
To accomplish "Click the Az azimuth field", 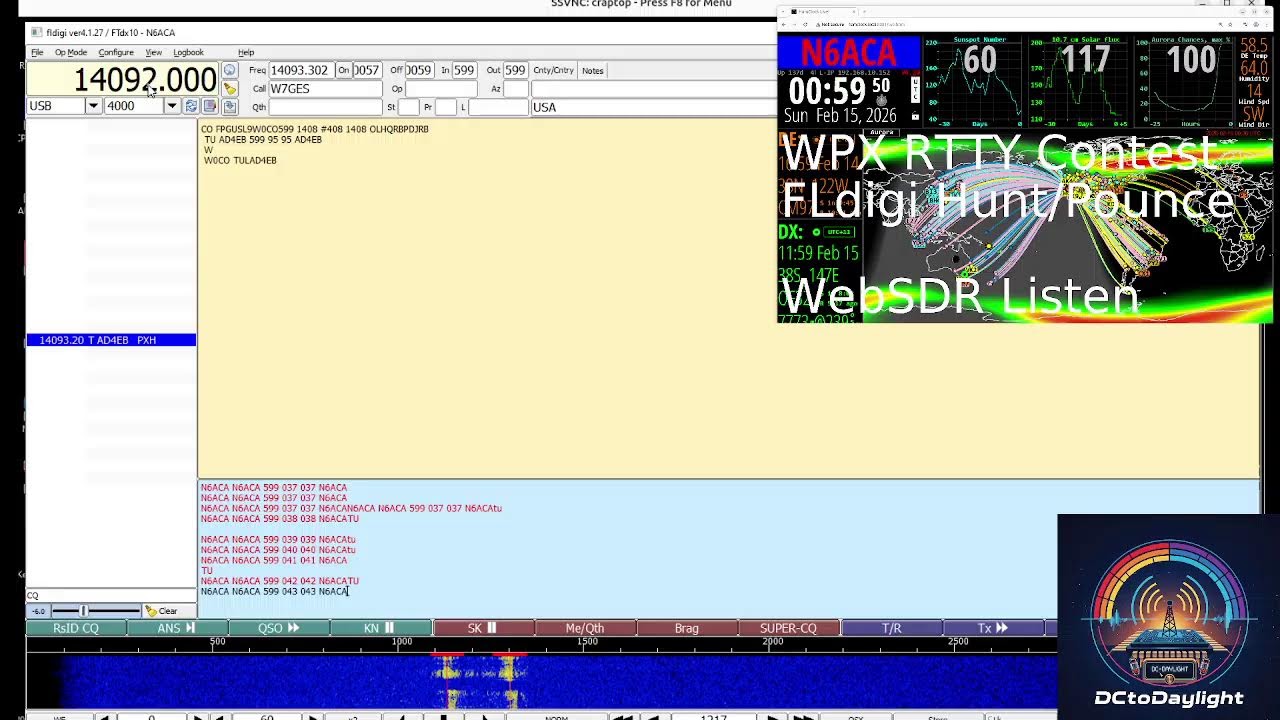I will click(x=515, y=88).
